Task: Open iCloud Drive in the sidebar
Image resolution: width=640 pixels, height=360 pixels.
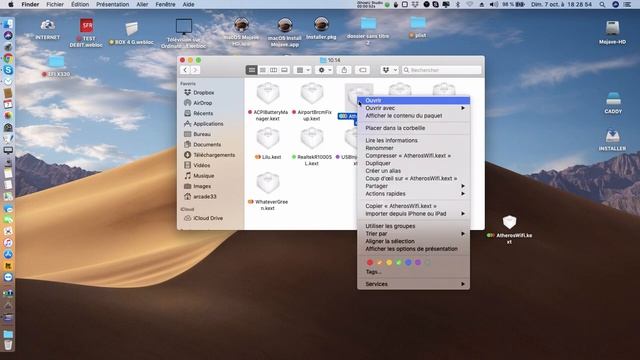Action: 208,218
